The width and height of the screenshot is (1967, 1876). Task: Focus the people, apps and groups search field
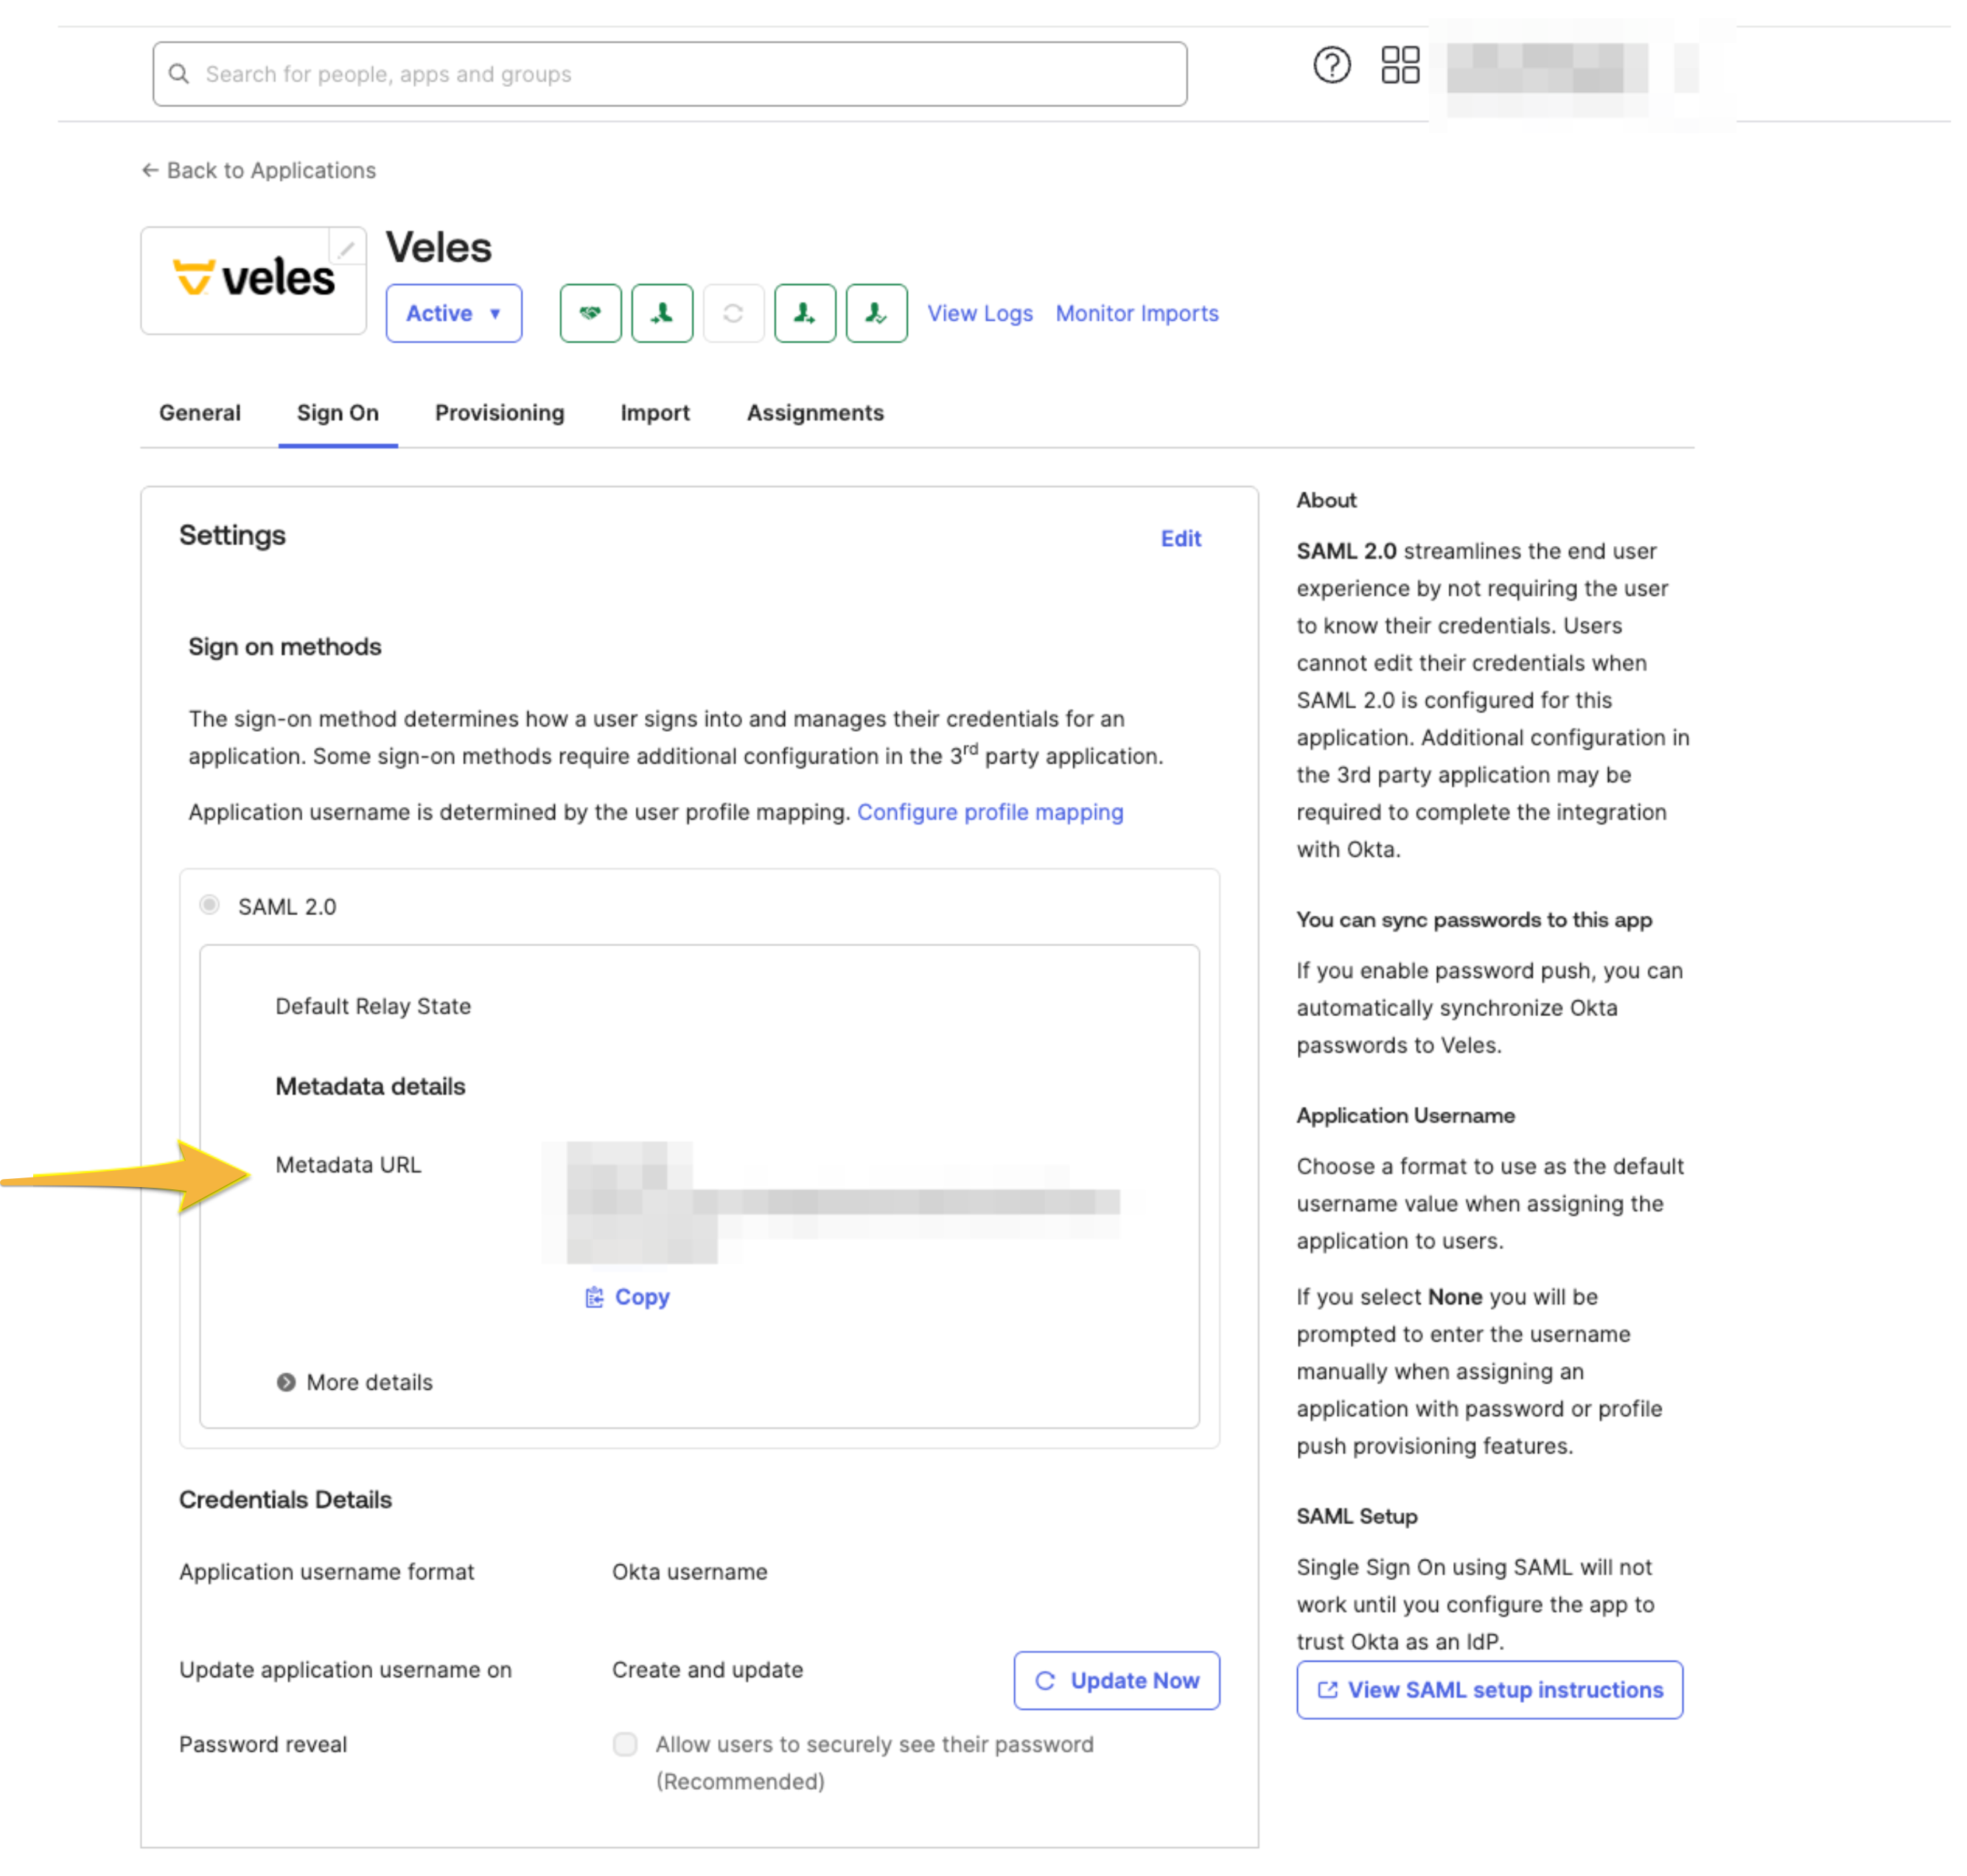(x=670, y=74)
